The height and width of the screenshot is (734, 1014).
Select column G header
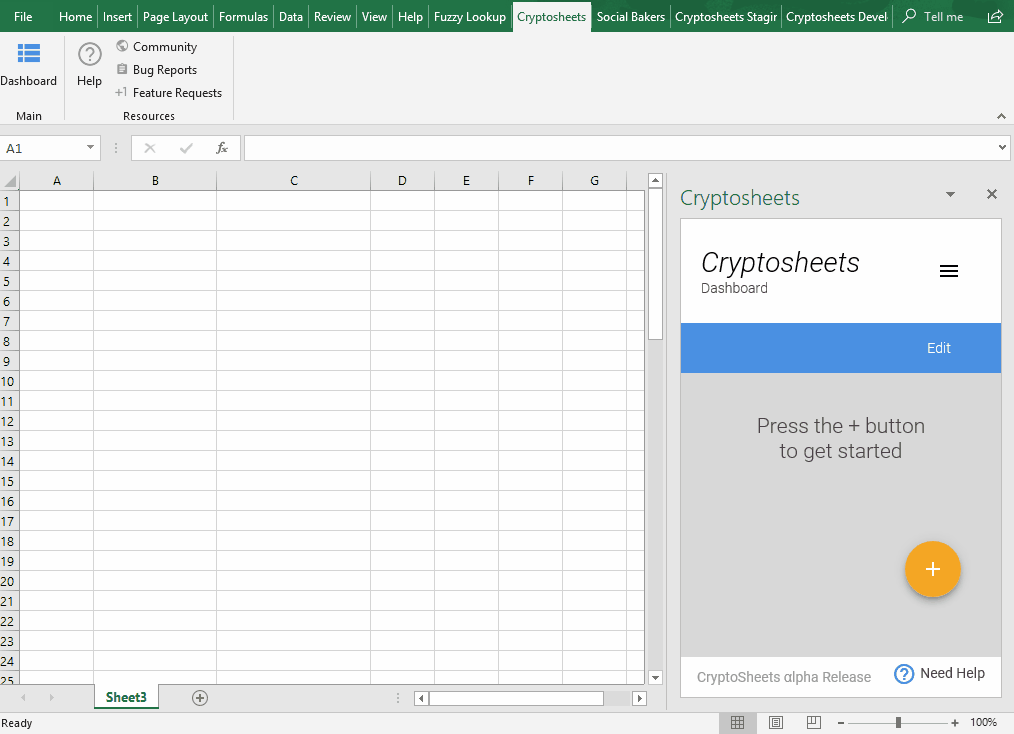[594, 180]
